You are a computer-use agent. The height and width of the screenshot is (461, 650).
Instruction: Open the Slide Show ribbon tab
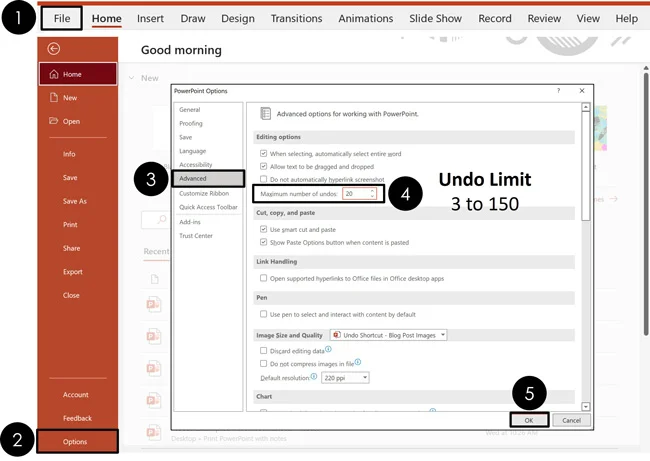[435, 18]
